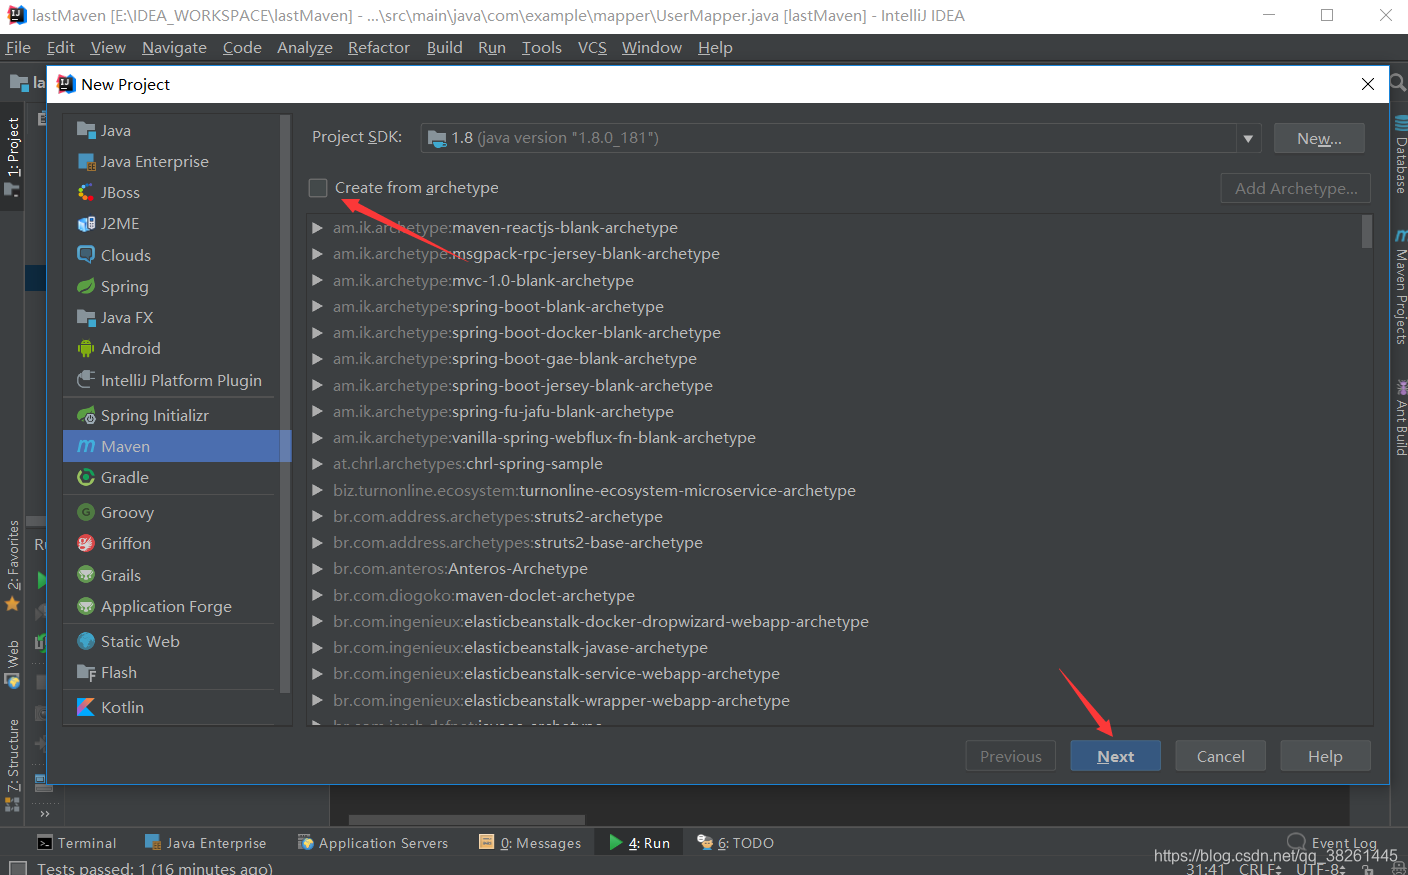1408x875 pixels.
Task: Open the 2: Favorites side tab
Action: tap(13, 564)
